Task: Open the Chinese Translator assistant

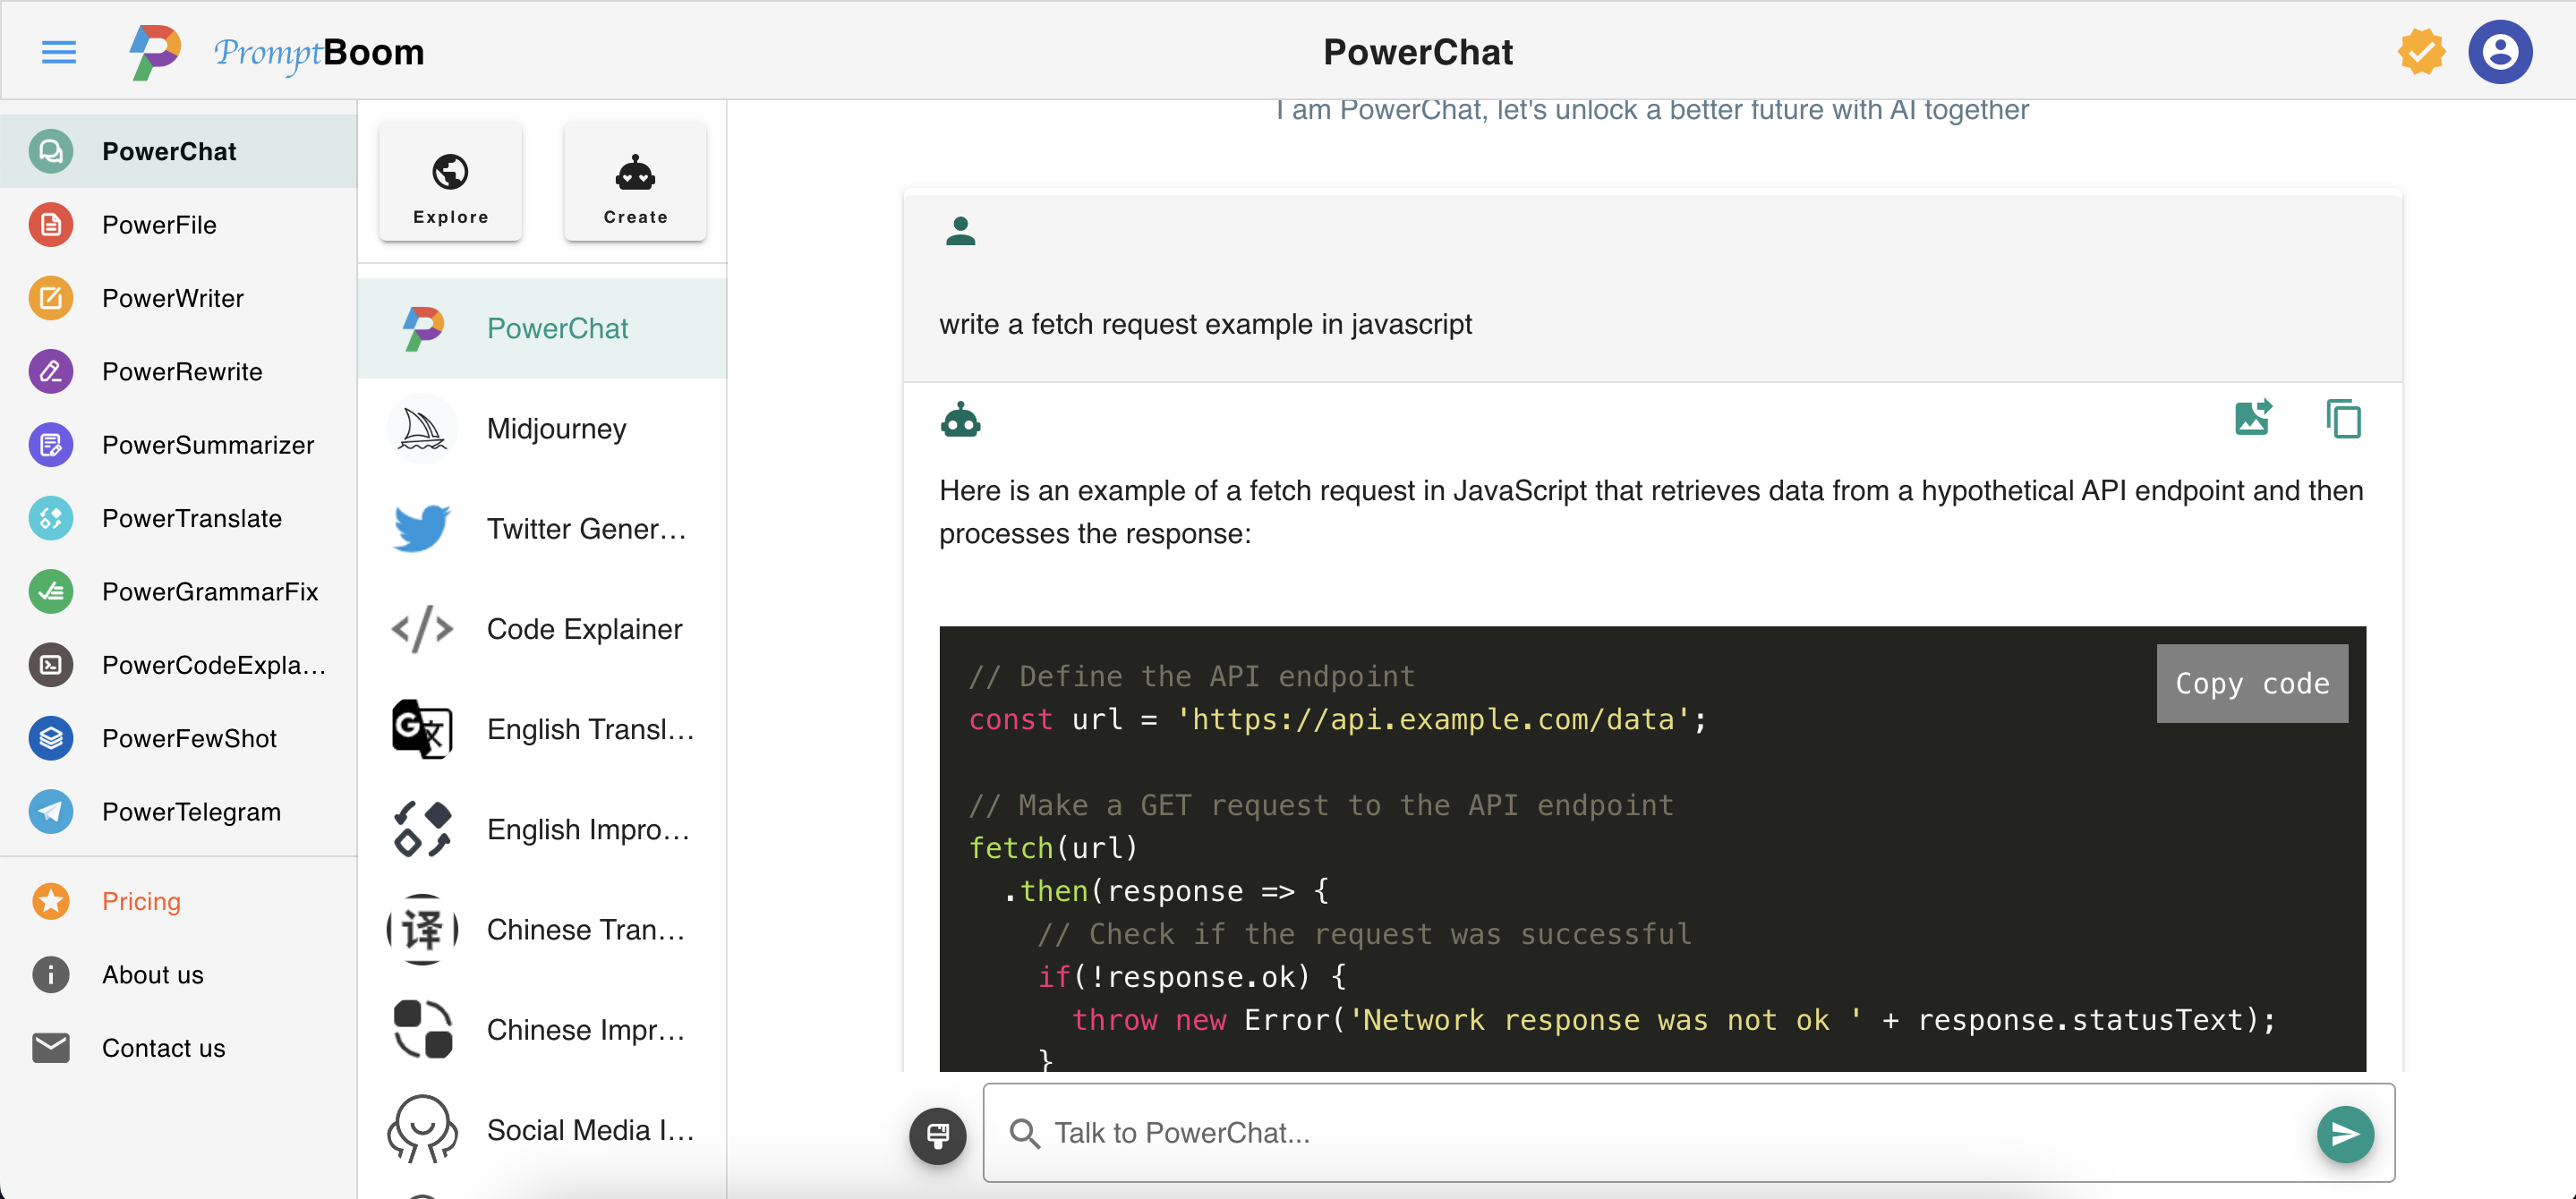Action: coord(585,928)
